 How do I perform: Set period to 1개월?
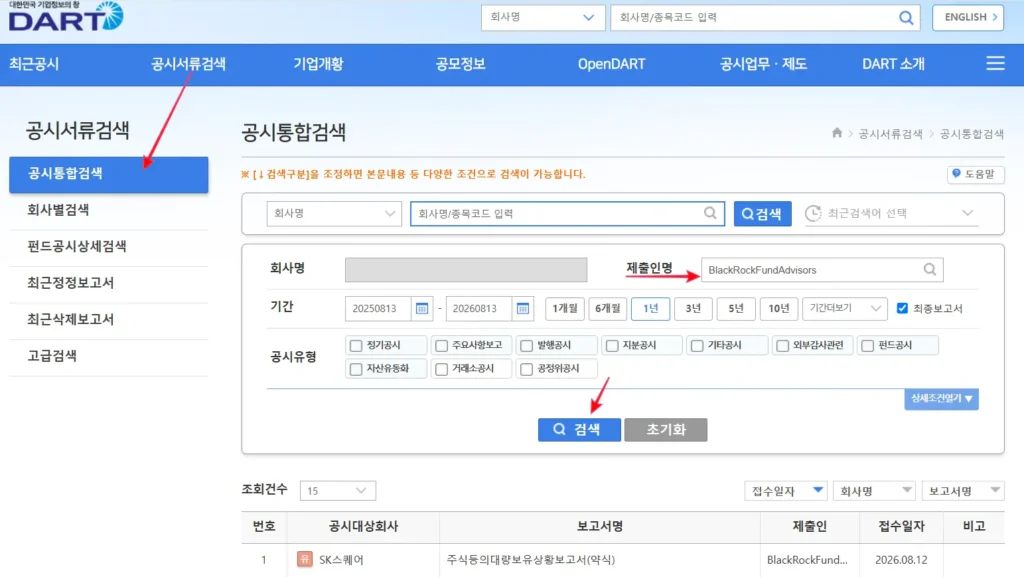pos(564,308)
